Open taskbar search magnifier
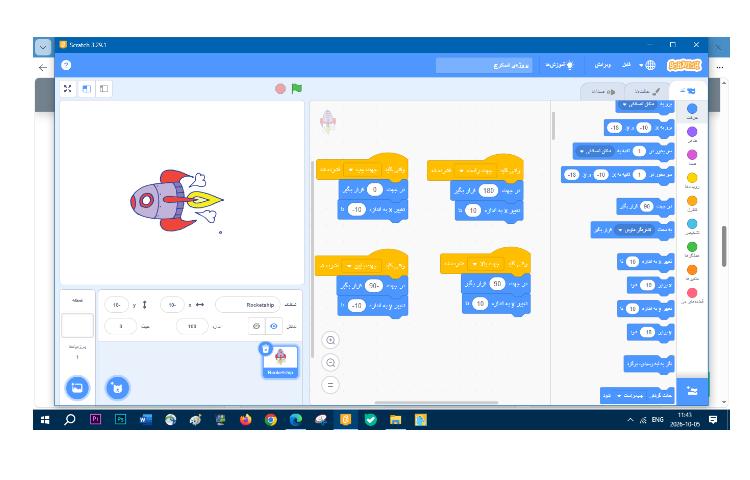 click(69, 420)
